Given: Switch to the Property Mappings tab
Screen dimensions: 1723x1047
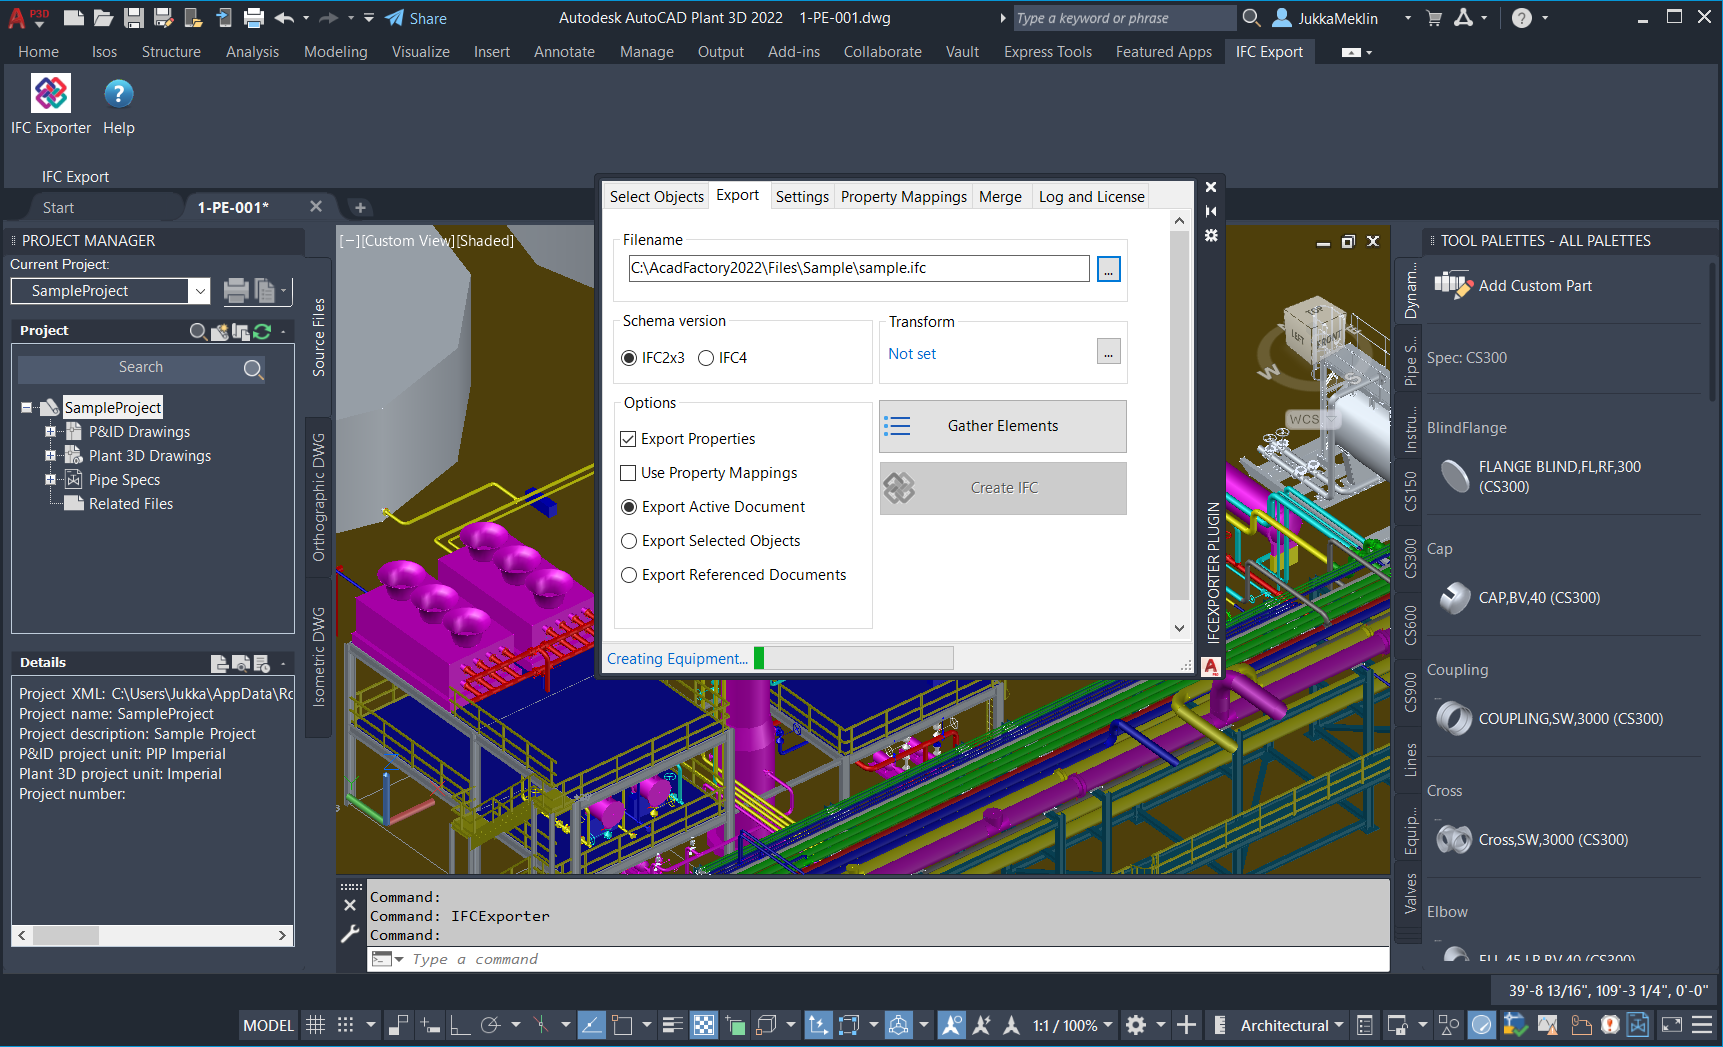Looking at the screenshot, I should pos(903,197).
